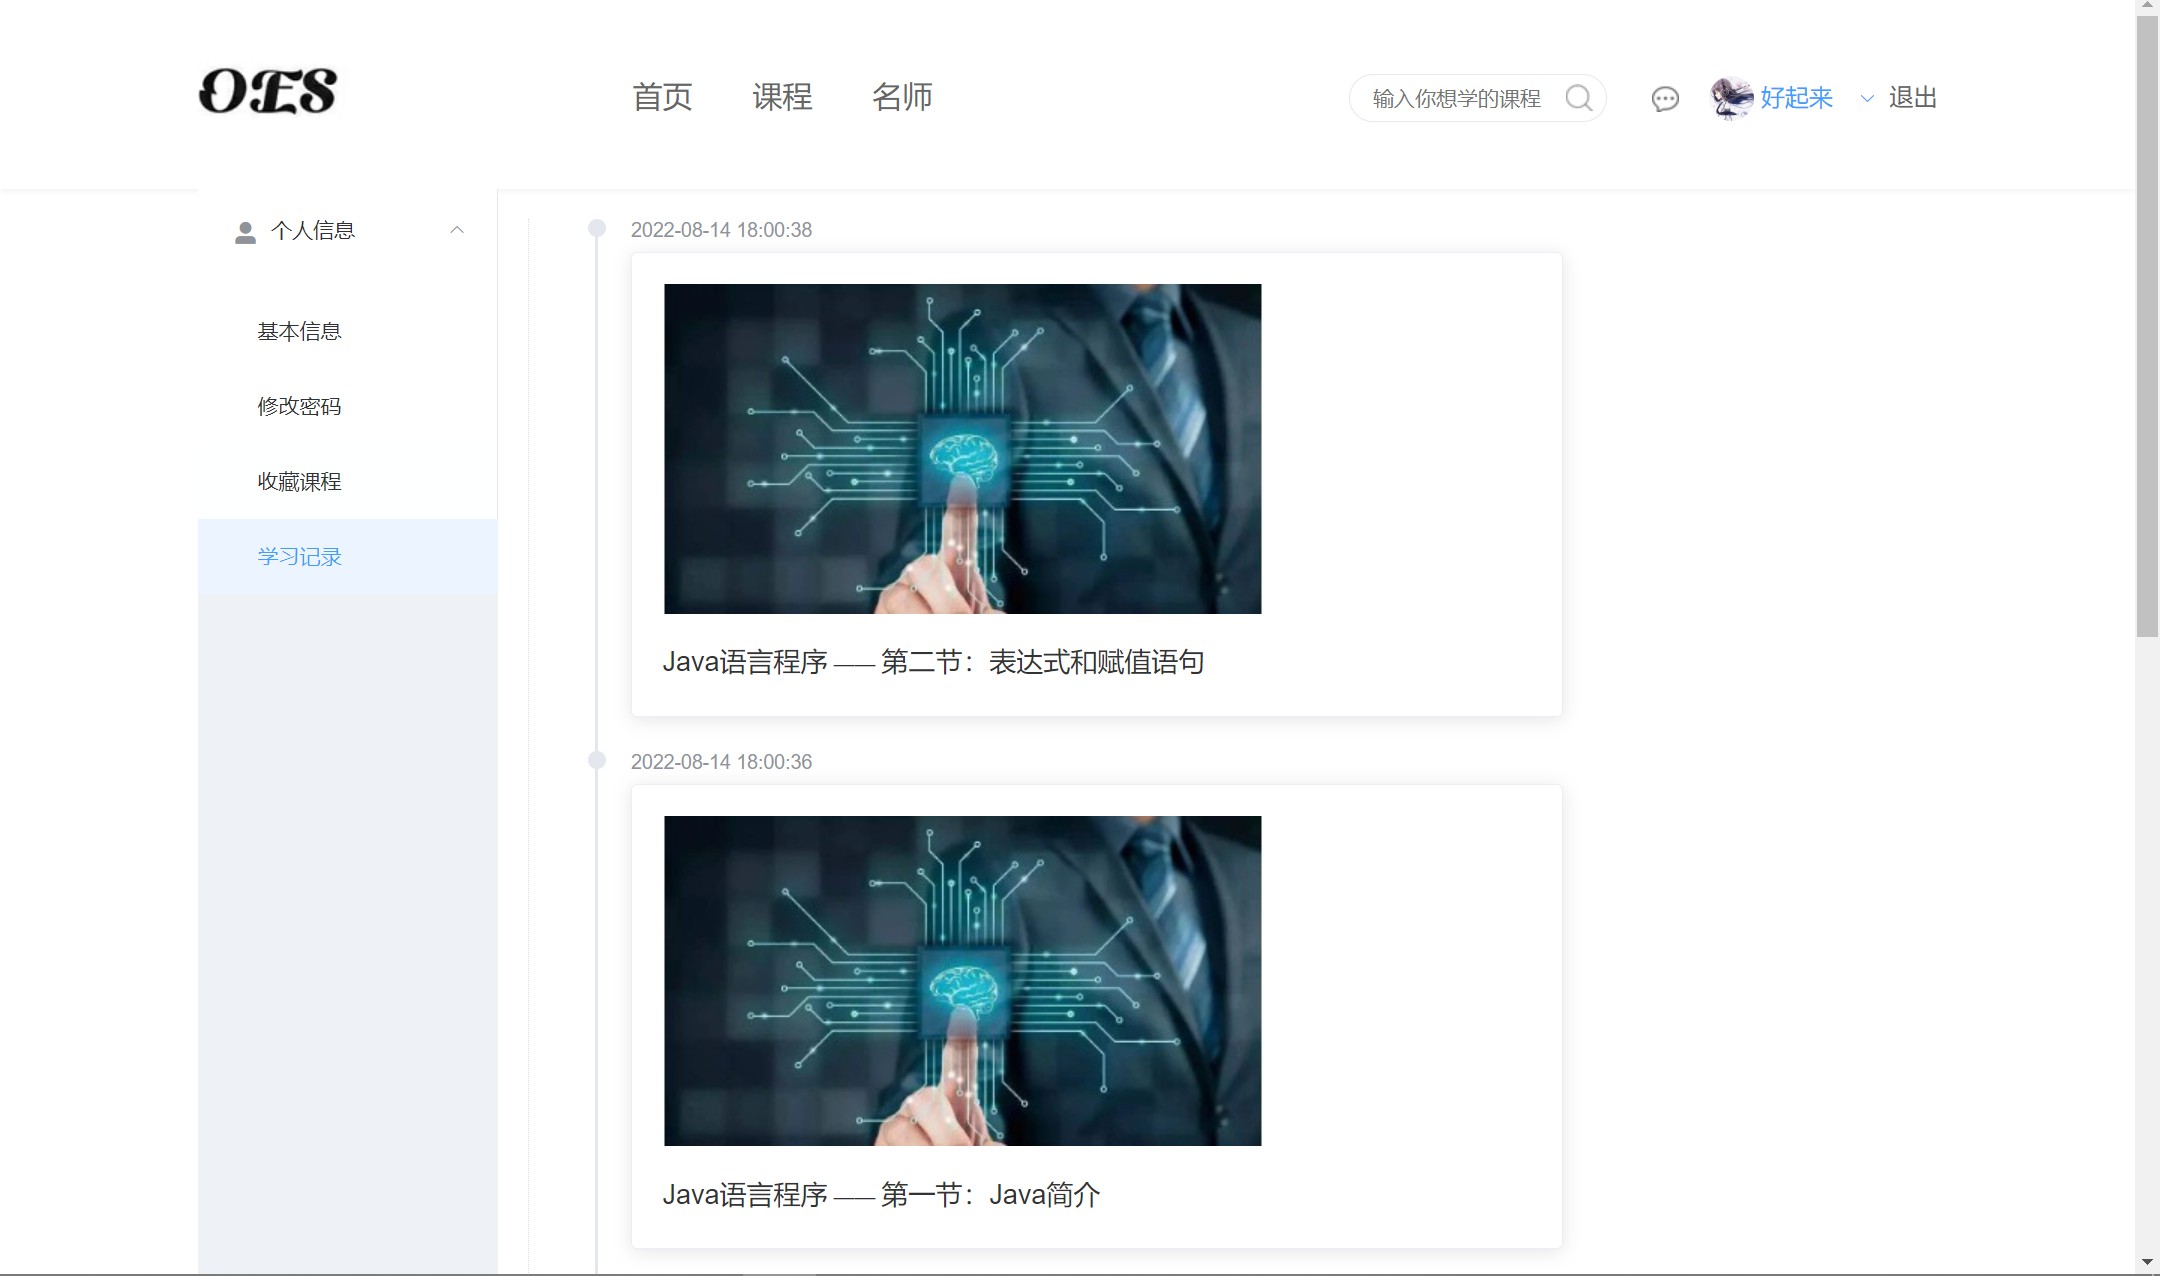The image size is (2160, 1276).
Task: Select 学习记录 in the sidebar
Action: 299,557
